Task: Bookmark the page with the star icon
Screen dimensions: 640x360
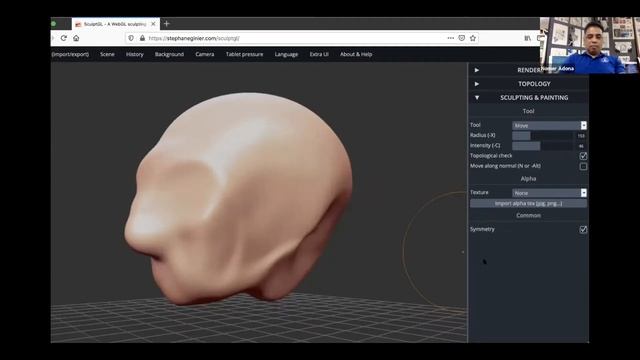Action: pos(473,38)
